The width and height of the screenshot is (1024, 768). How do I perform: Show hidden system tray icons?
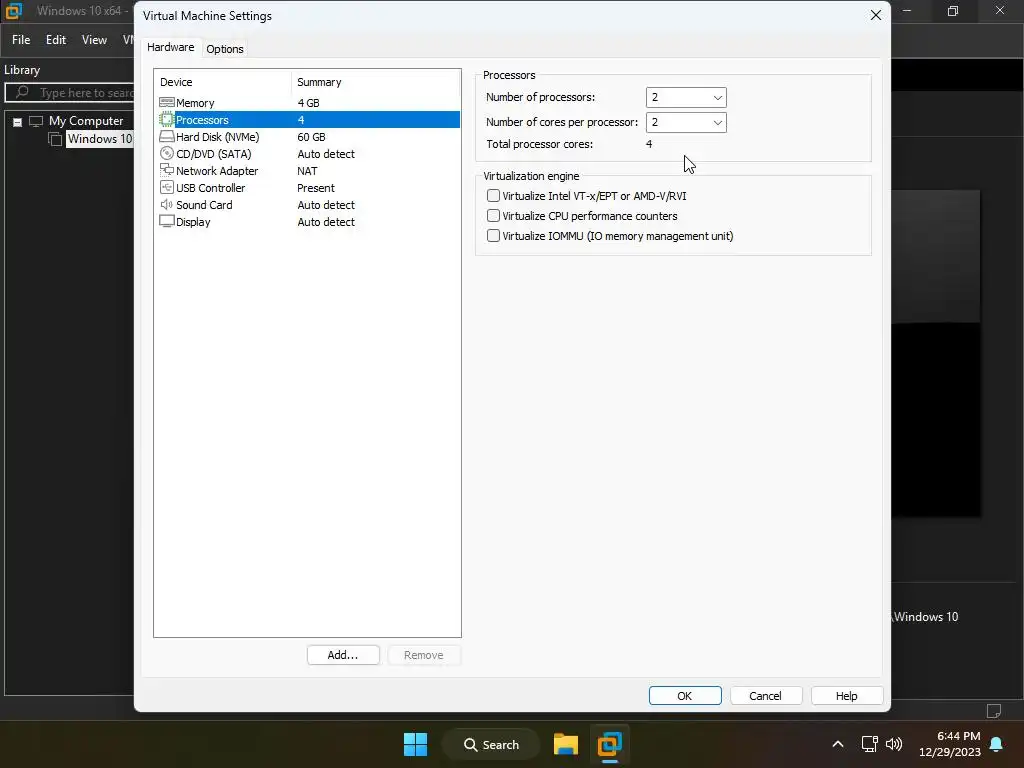coord(838,744)
